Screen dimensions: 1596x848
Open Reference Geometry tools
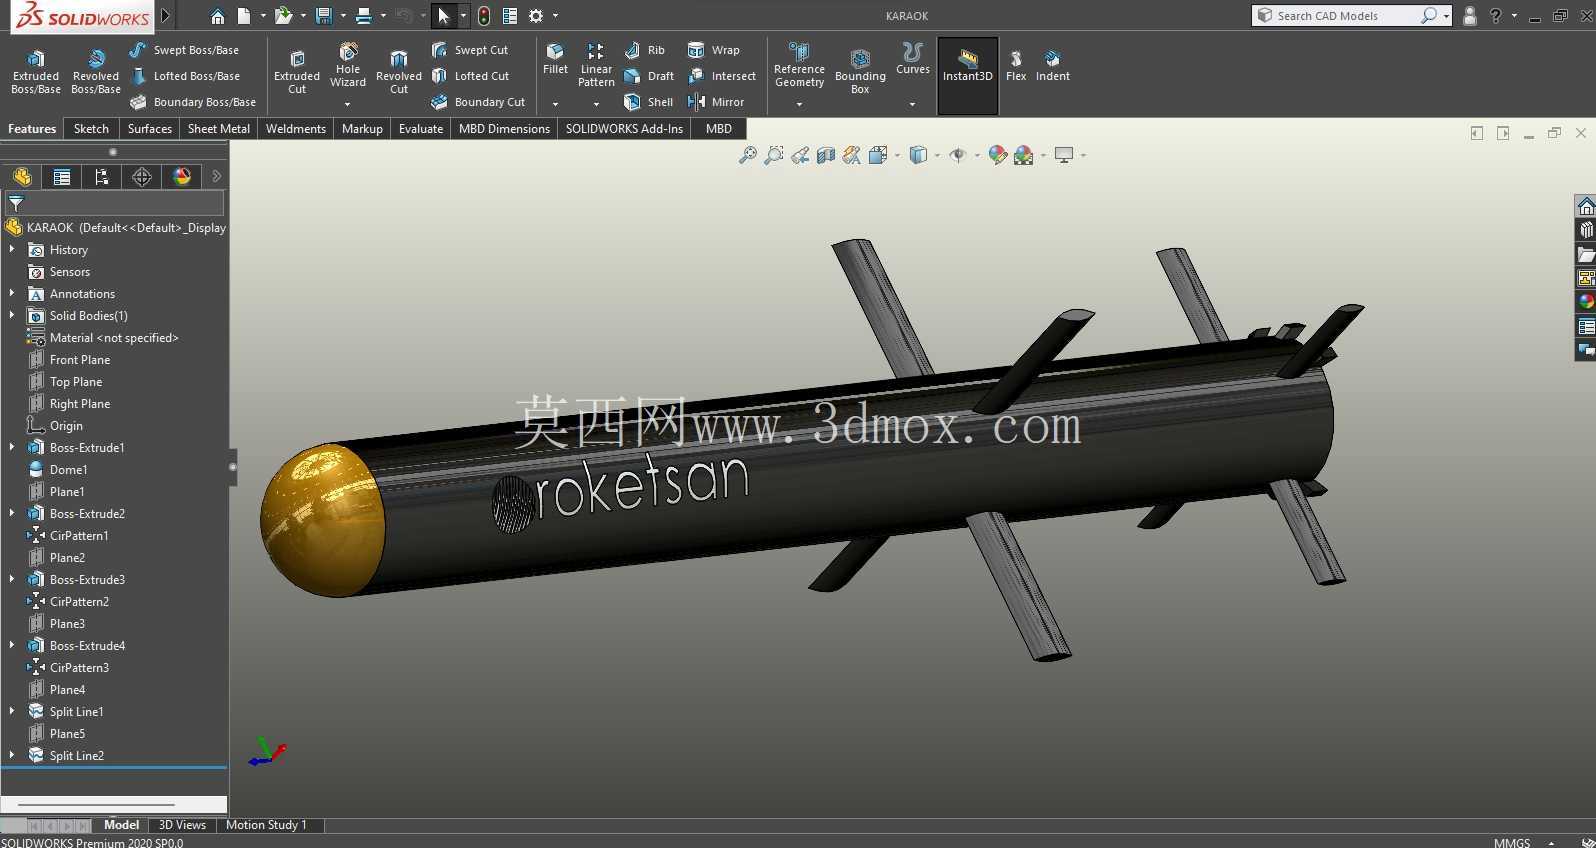coord(799,66)
